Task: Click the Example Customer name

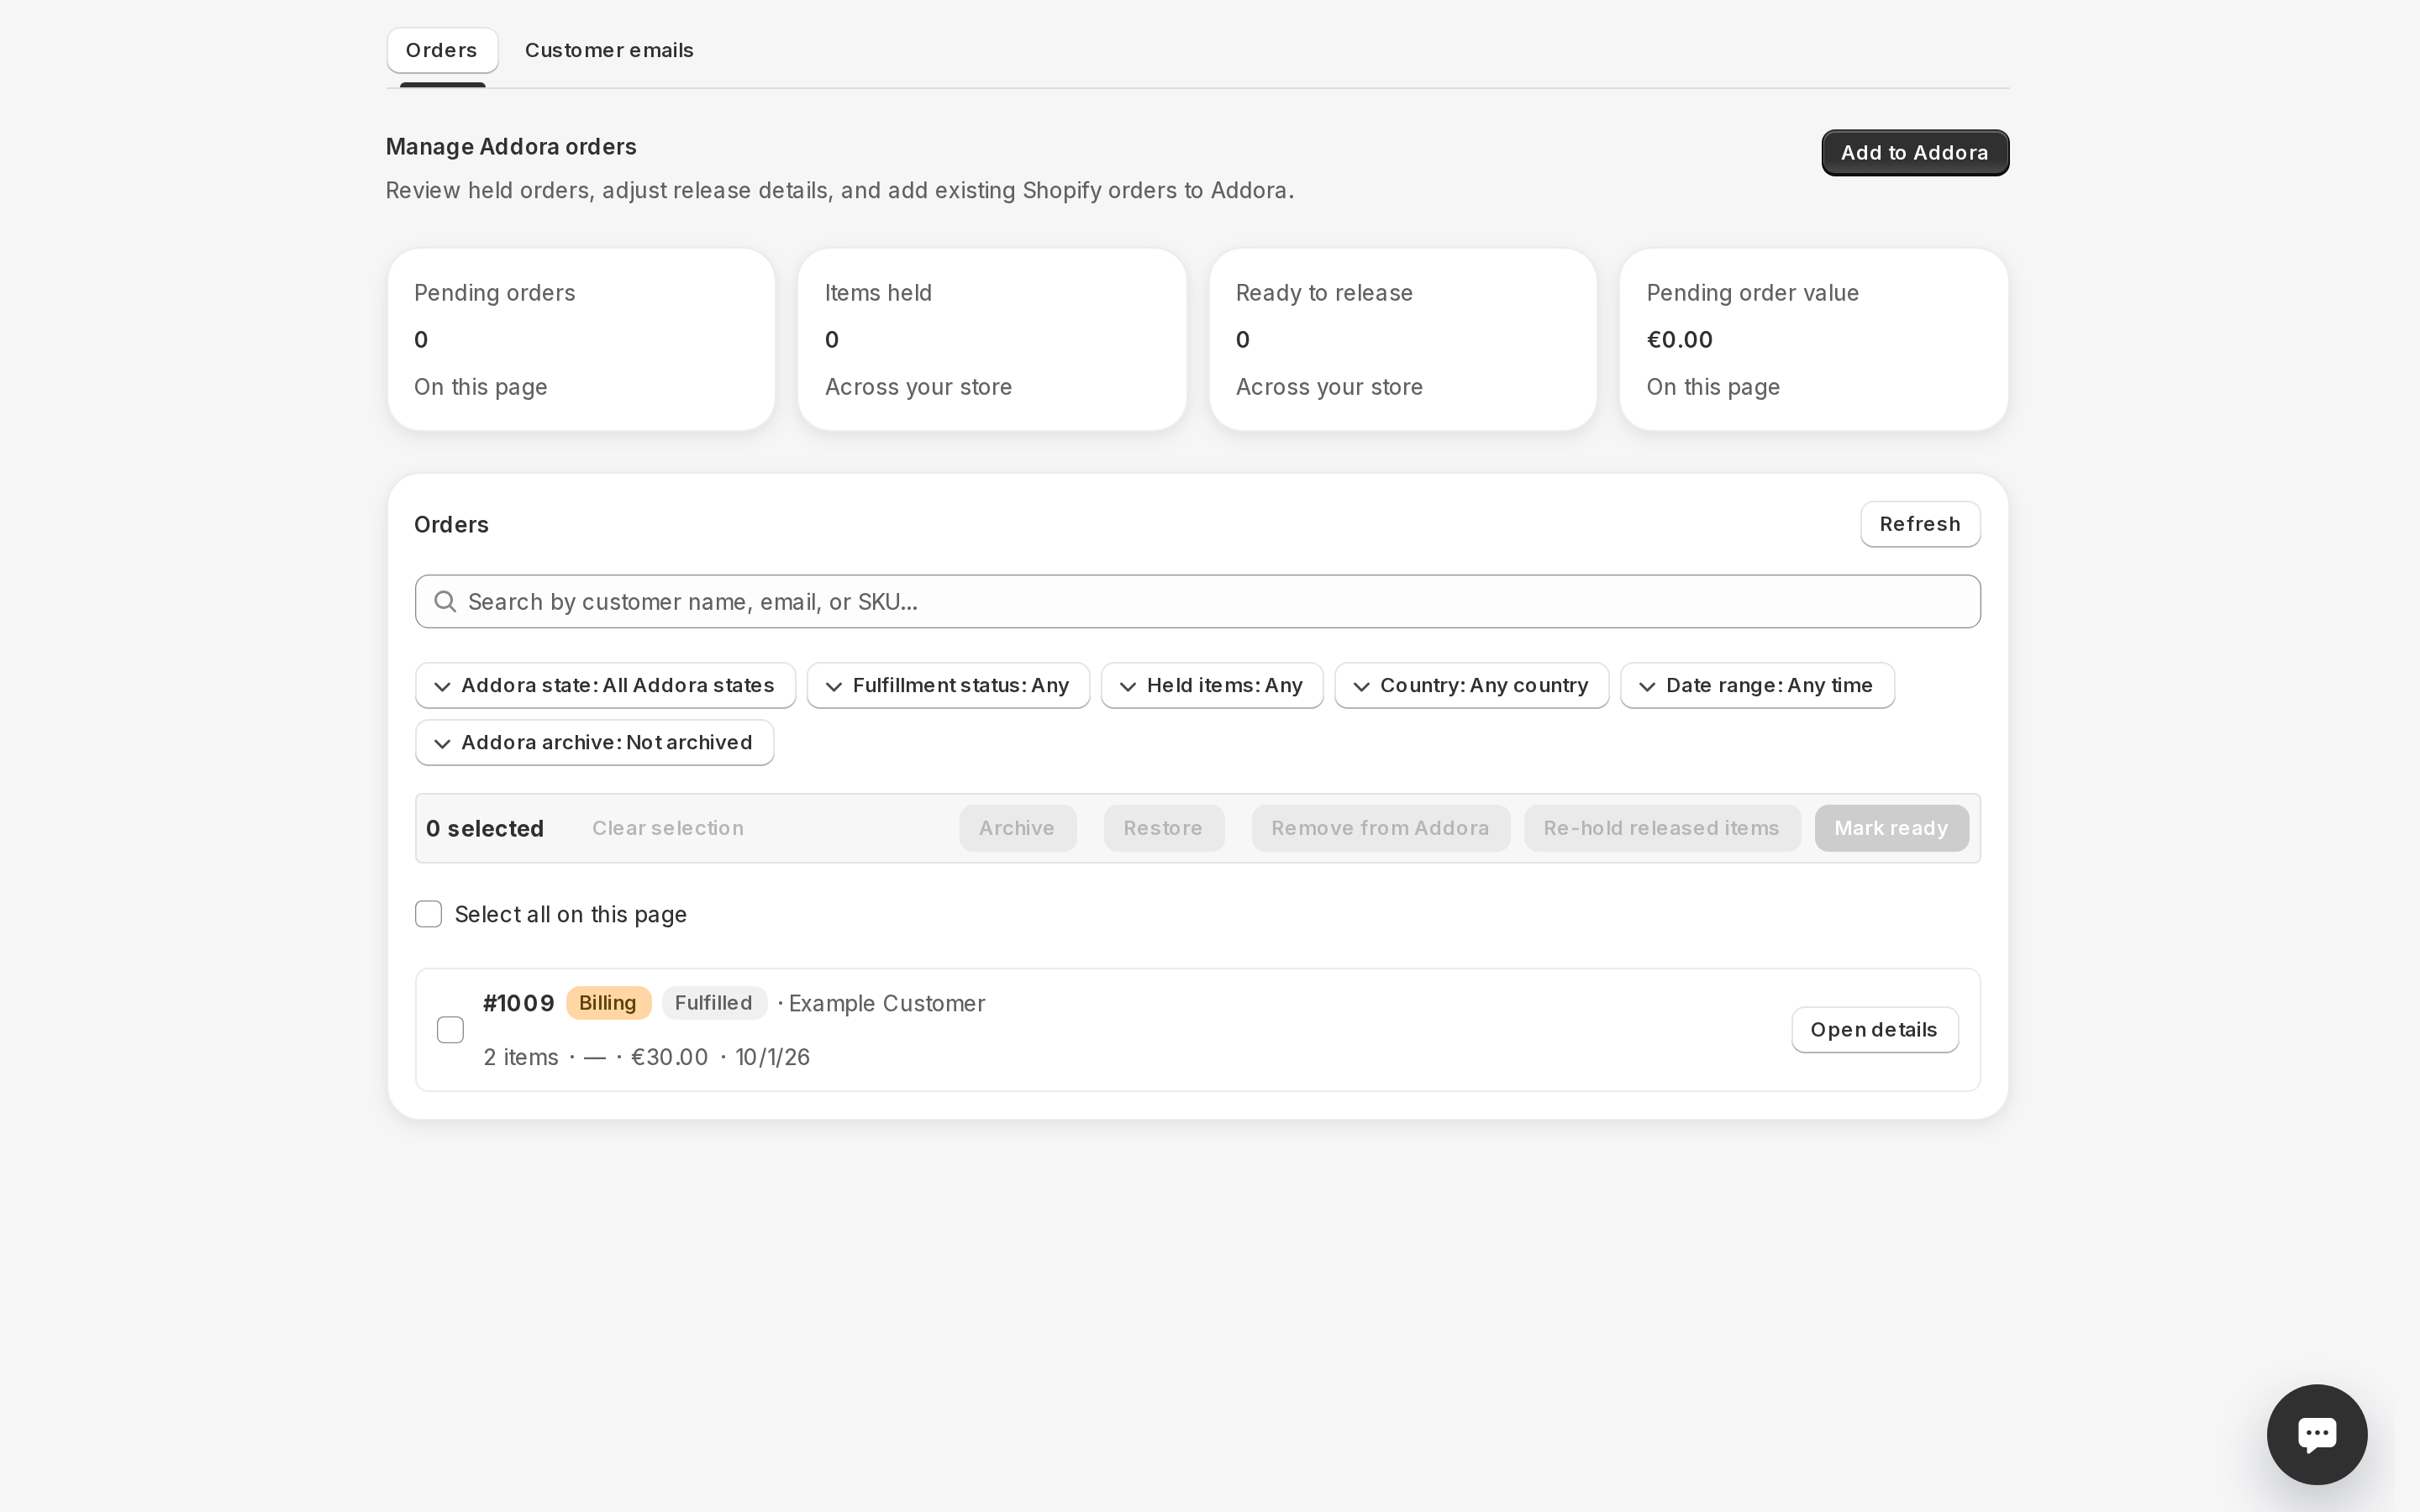Action: [x=887, y=1003]
